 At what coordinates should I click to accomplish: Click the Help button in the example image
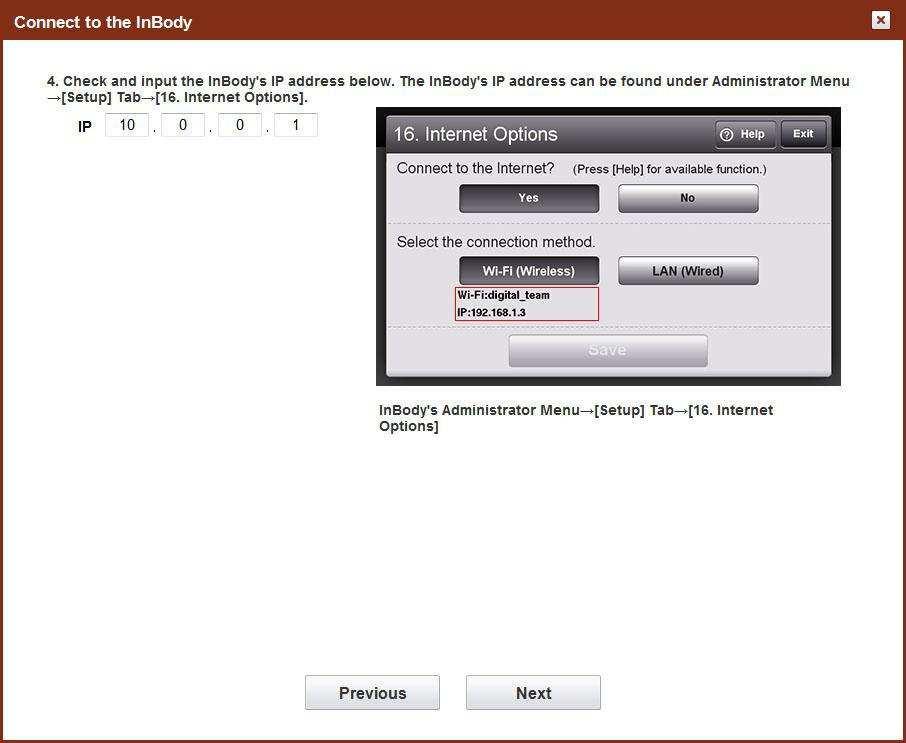pos(744,134)
